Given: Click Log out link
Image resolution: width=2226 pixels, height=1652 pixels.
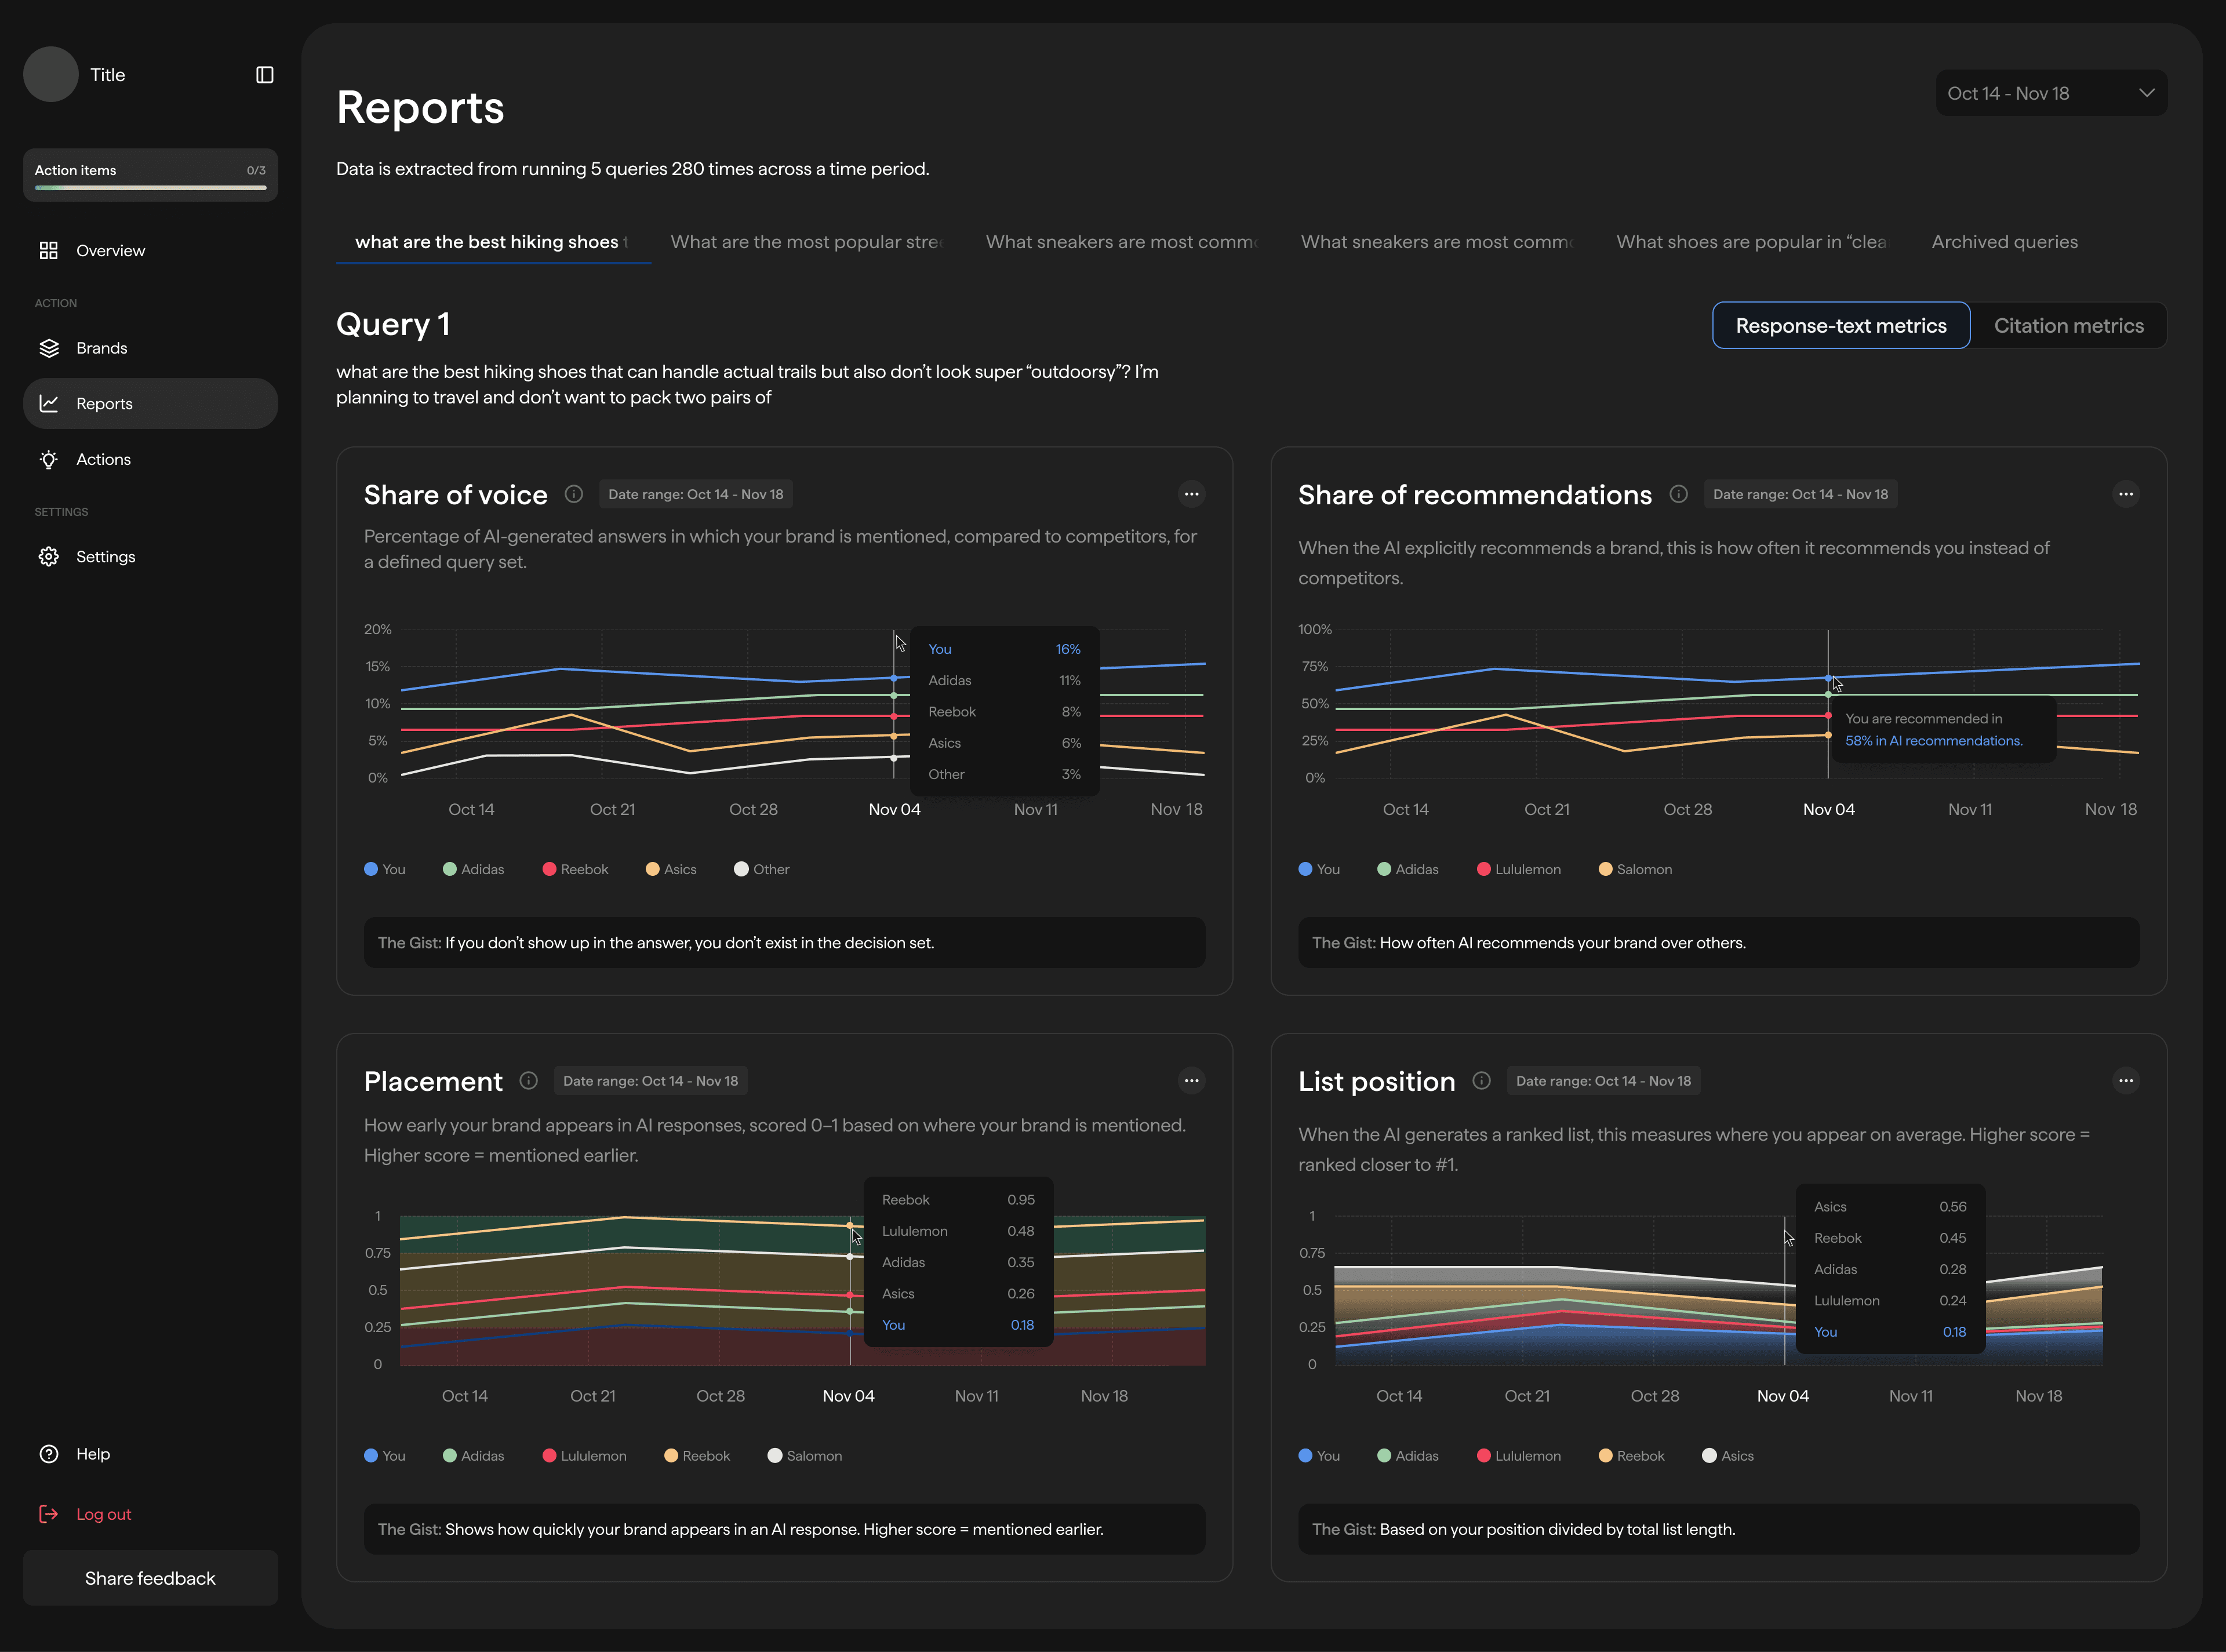Looking at the screenshot, I should (103, 1514).
